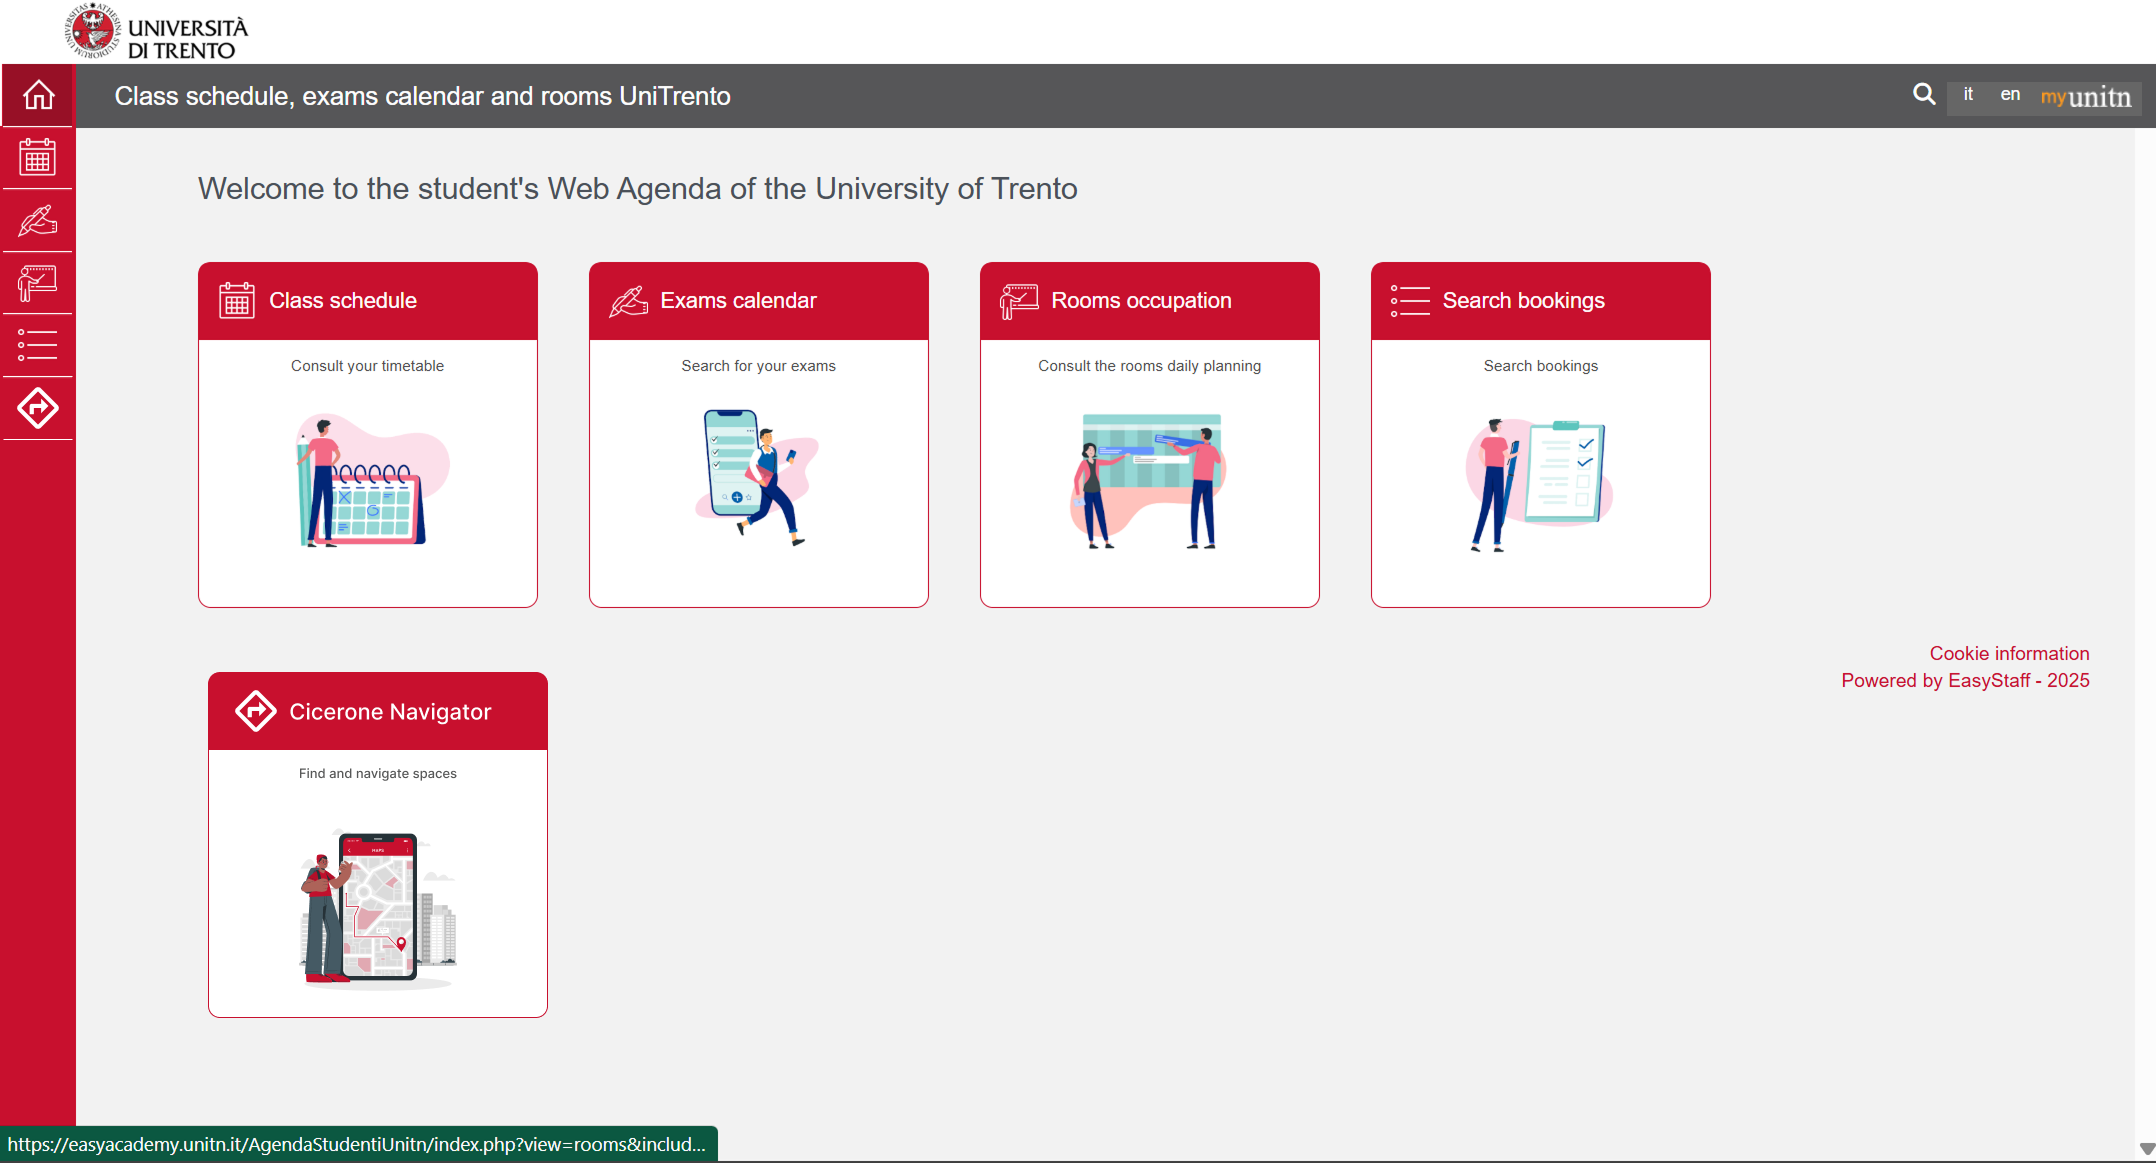
Task: Click the Università di Trento logo
Action: tap(157, 32)
